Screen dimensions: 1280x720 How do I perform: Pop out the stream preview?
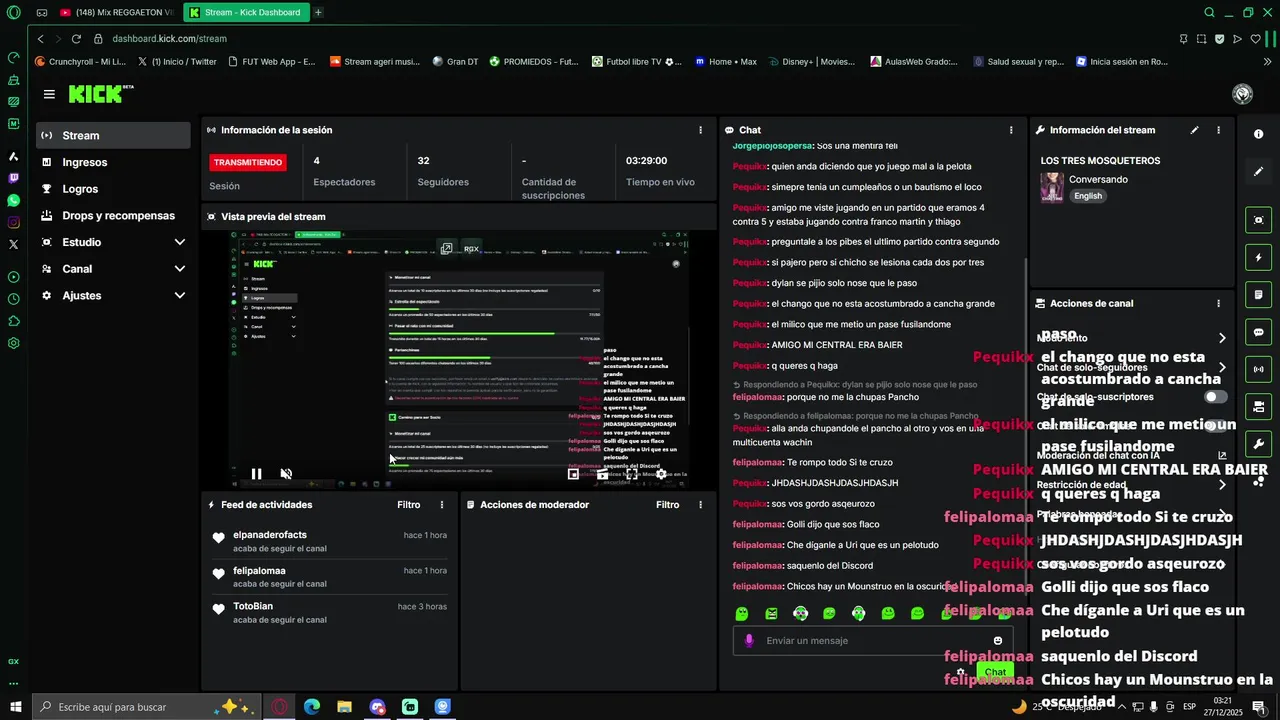click(446, 248)
